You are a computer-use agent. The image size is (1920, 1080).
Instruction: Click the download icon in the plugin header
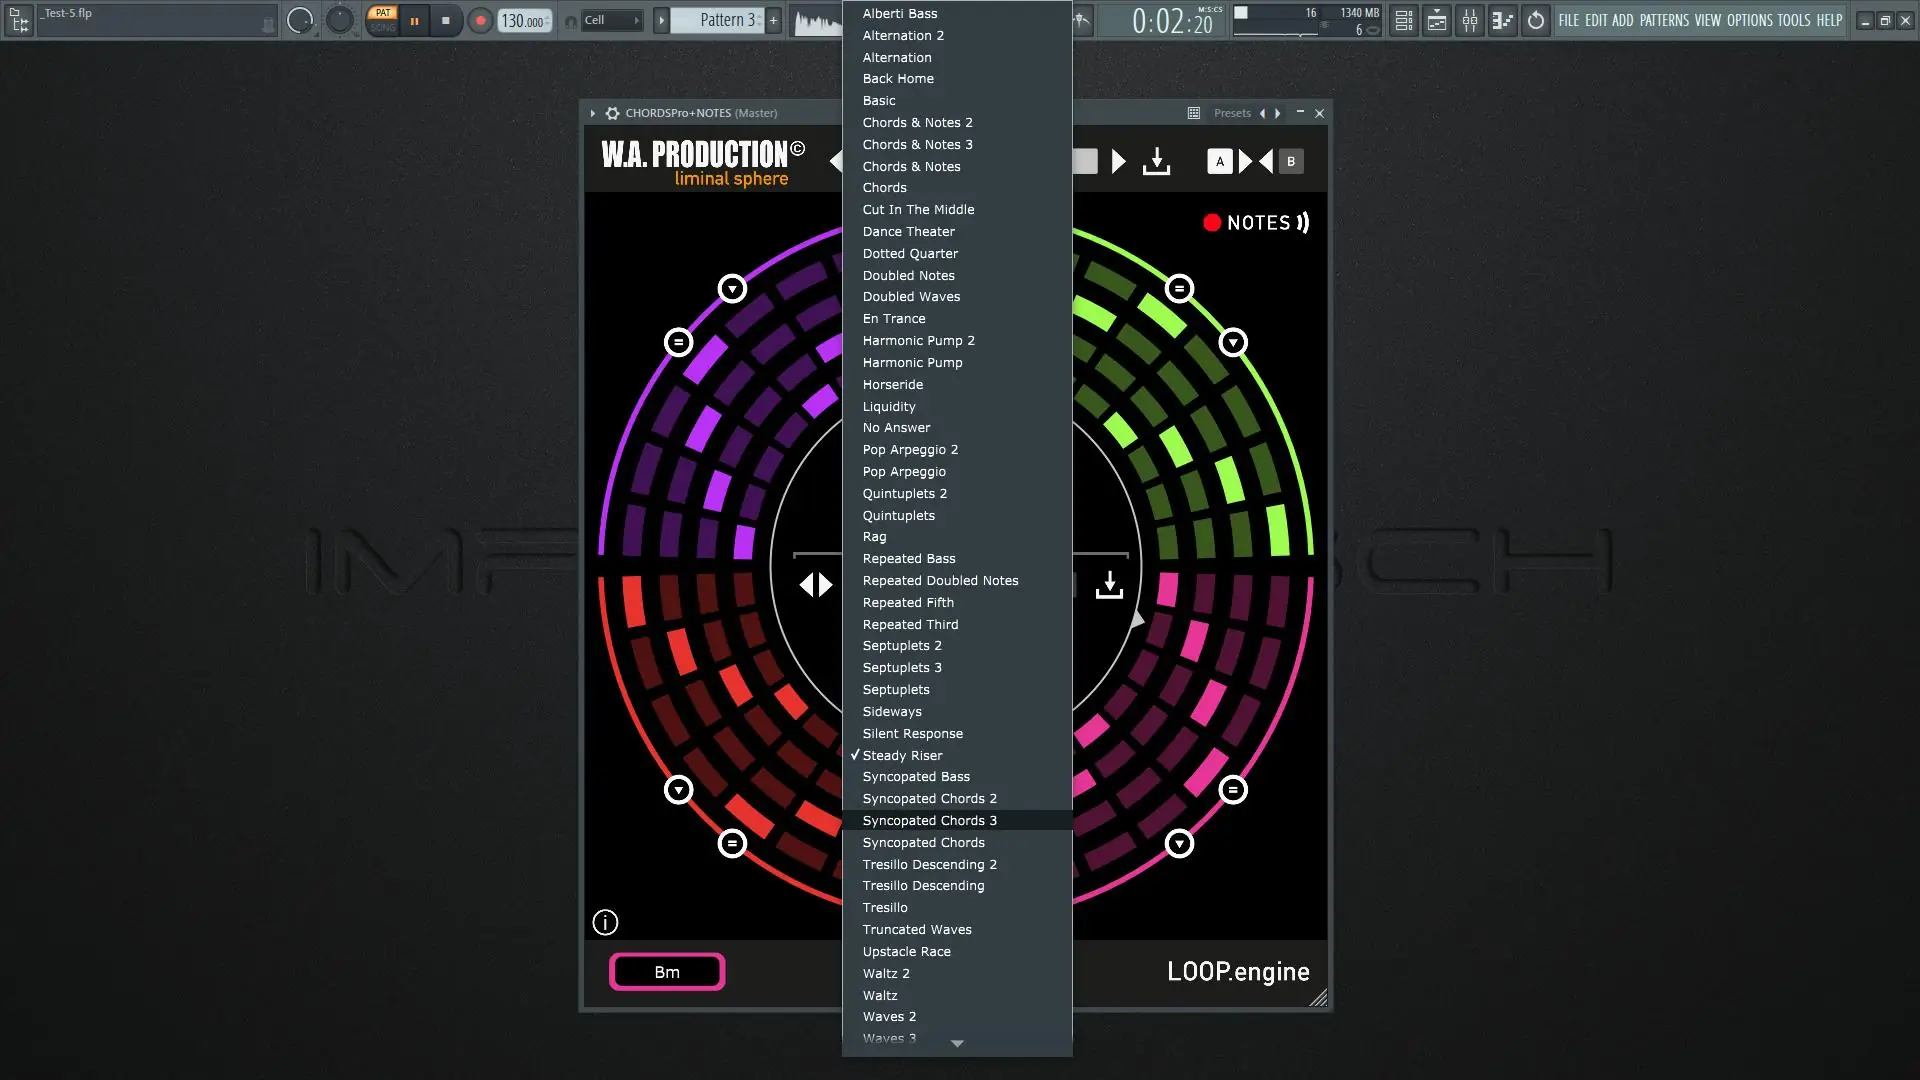[x=1156, y=161]
